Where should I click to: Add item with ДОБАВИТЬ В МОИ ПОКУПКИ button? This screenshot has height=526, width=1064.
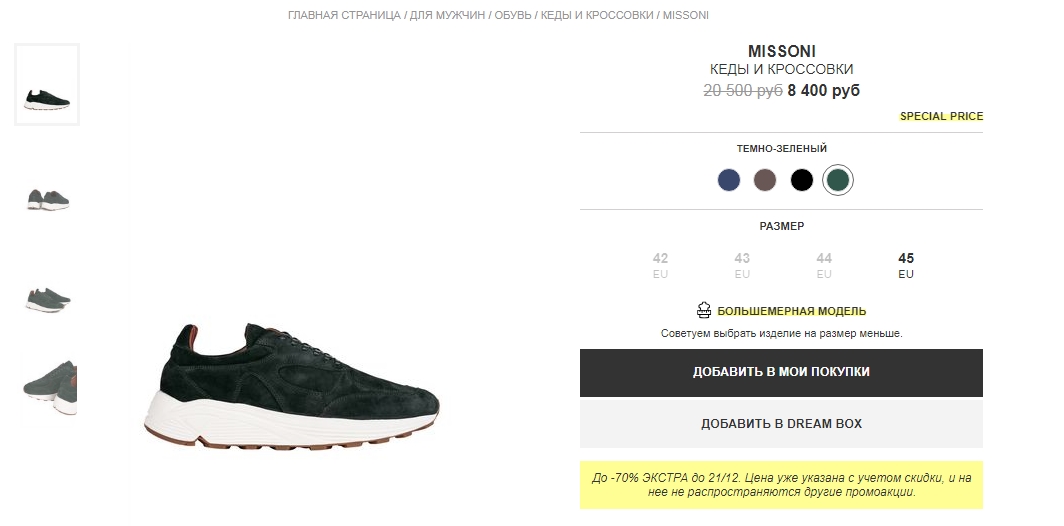(781, 373)
